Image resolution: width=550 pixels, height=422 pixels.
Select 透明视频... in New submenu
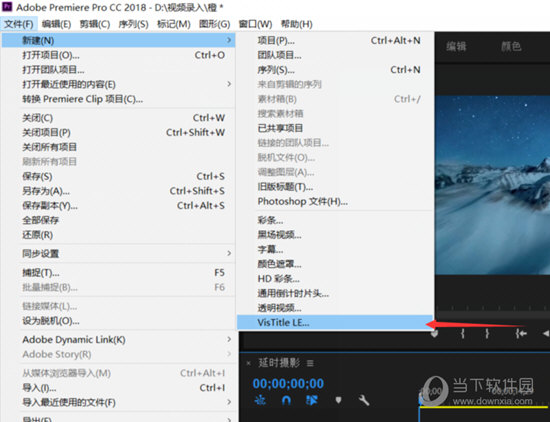[335, 308]
